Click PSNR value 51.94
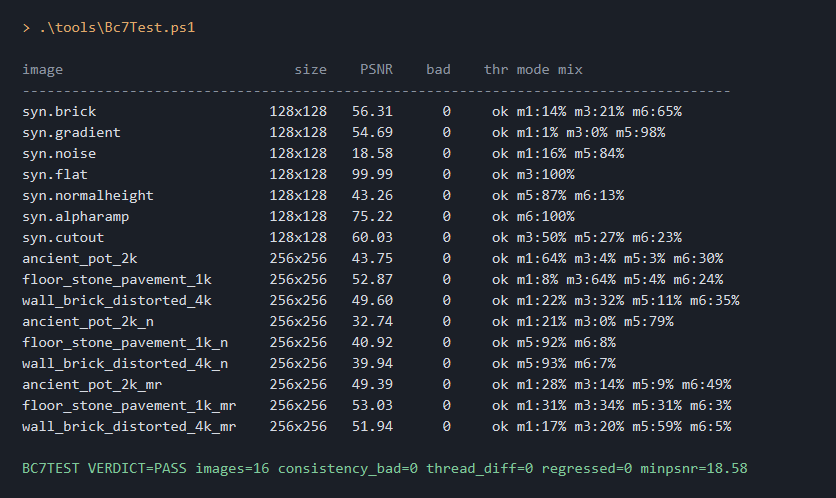 [372, 427]
